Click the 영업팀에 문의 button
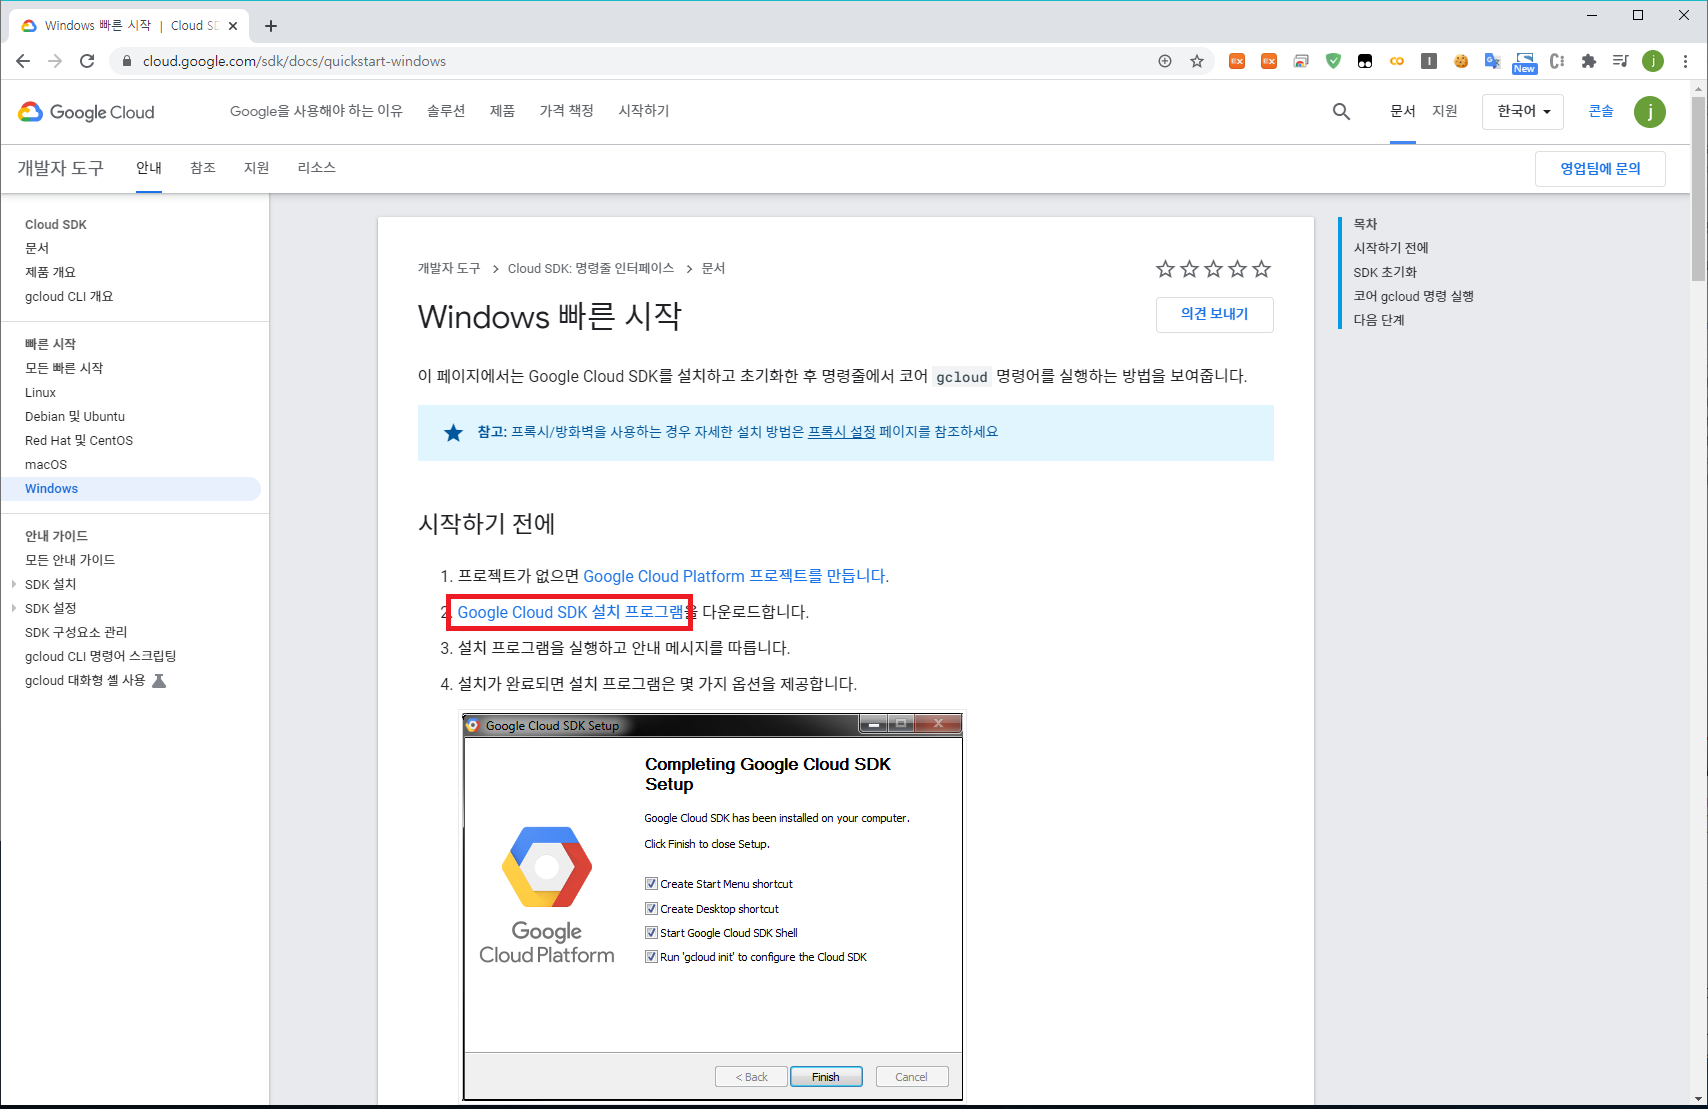 coord(1600,169)
